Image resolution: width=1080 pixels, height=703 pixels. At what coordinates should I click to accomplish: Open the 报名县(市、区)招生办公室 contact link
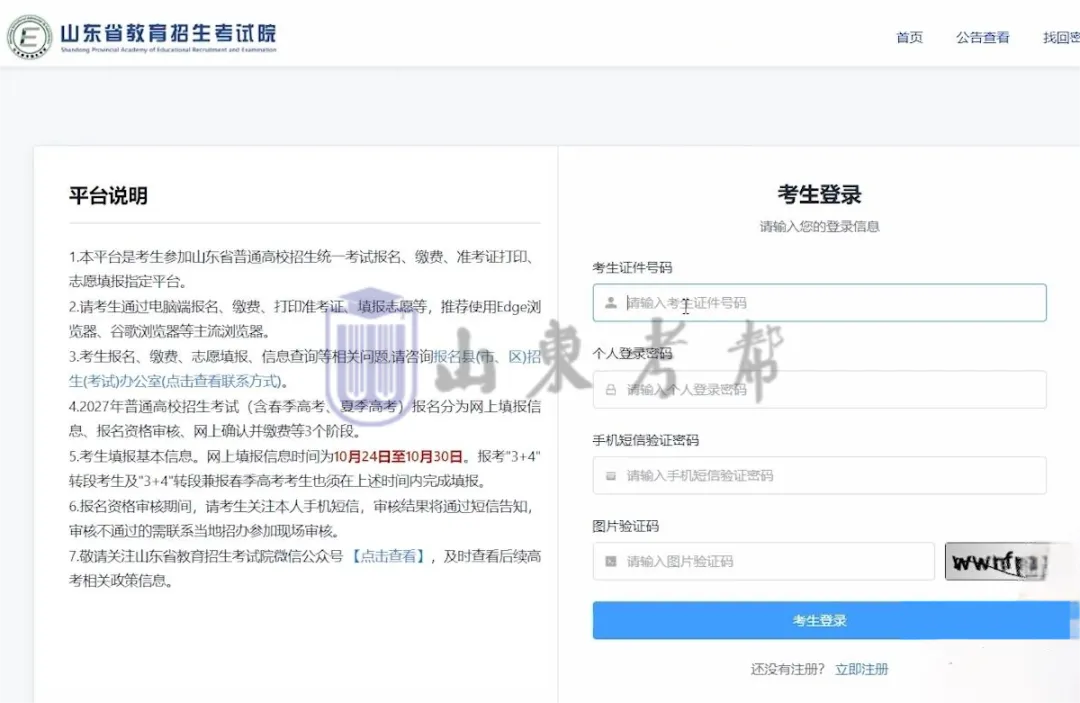tap(304, 368)
